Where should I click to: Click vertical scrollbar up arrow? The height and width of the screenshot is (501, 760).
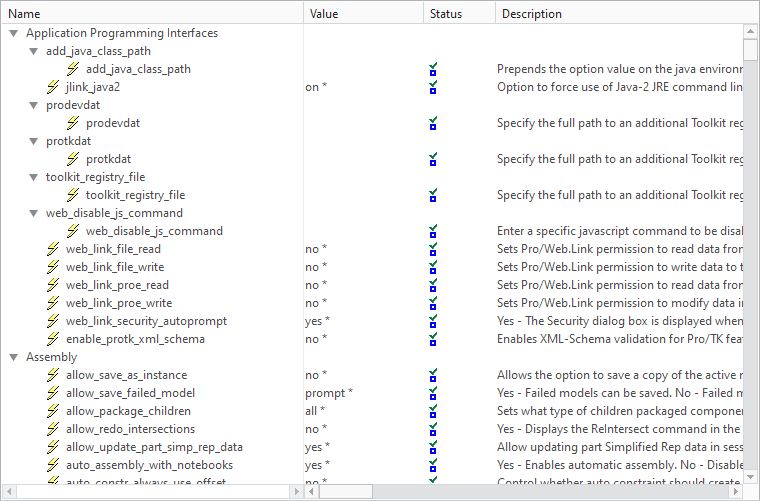pos(750,31)
